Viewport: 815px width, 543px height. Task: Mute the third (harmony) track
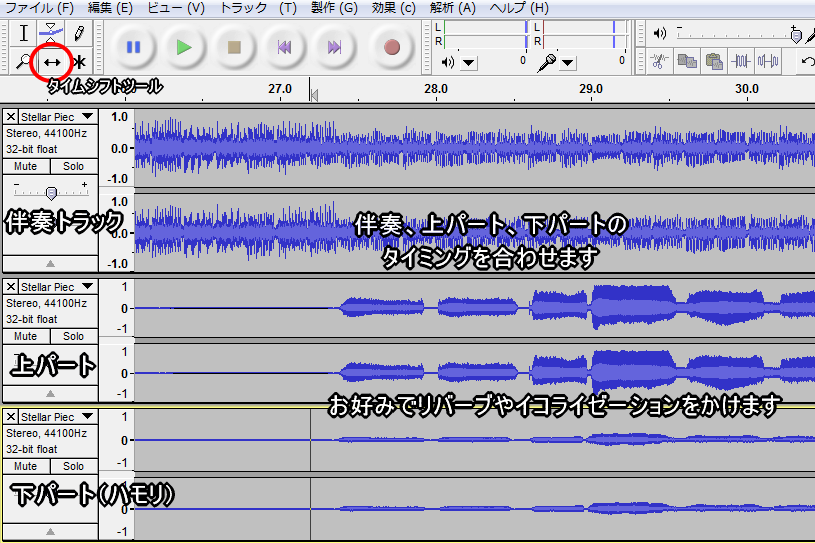tap(25, 466)
